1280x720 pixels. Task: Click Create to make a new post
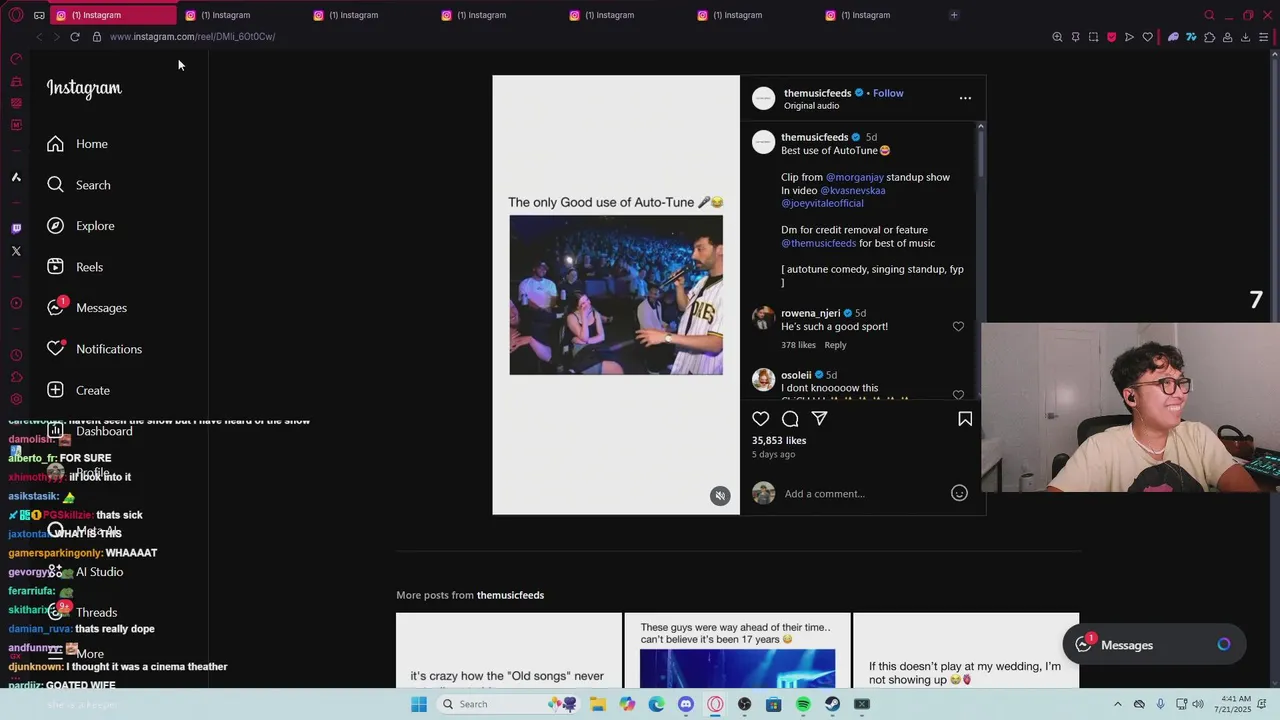(78, 390)
